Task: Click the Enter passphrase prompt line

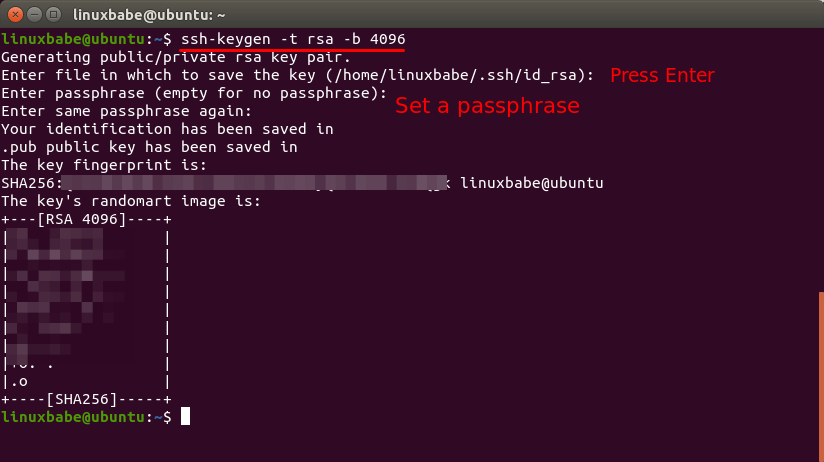Action: (194, 93)
